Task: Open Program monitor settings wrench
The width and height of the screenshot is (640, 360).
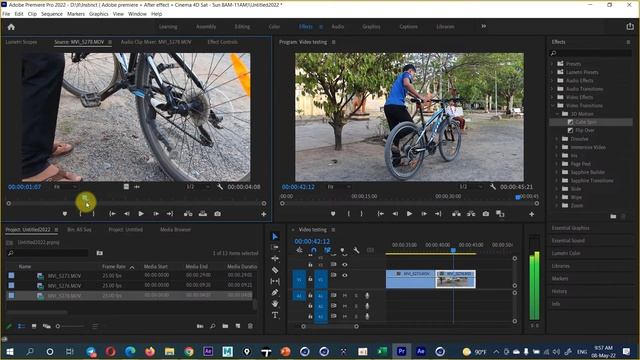Action: 493,187
